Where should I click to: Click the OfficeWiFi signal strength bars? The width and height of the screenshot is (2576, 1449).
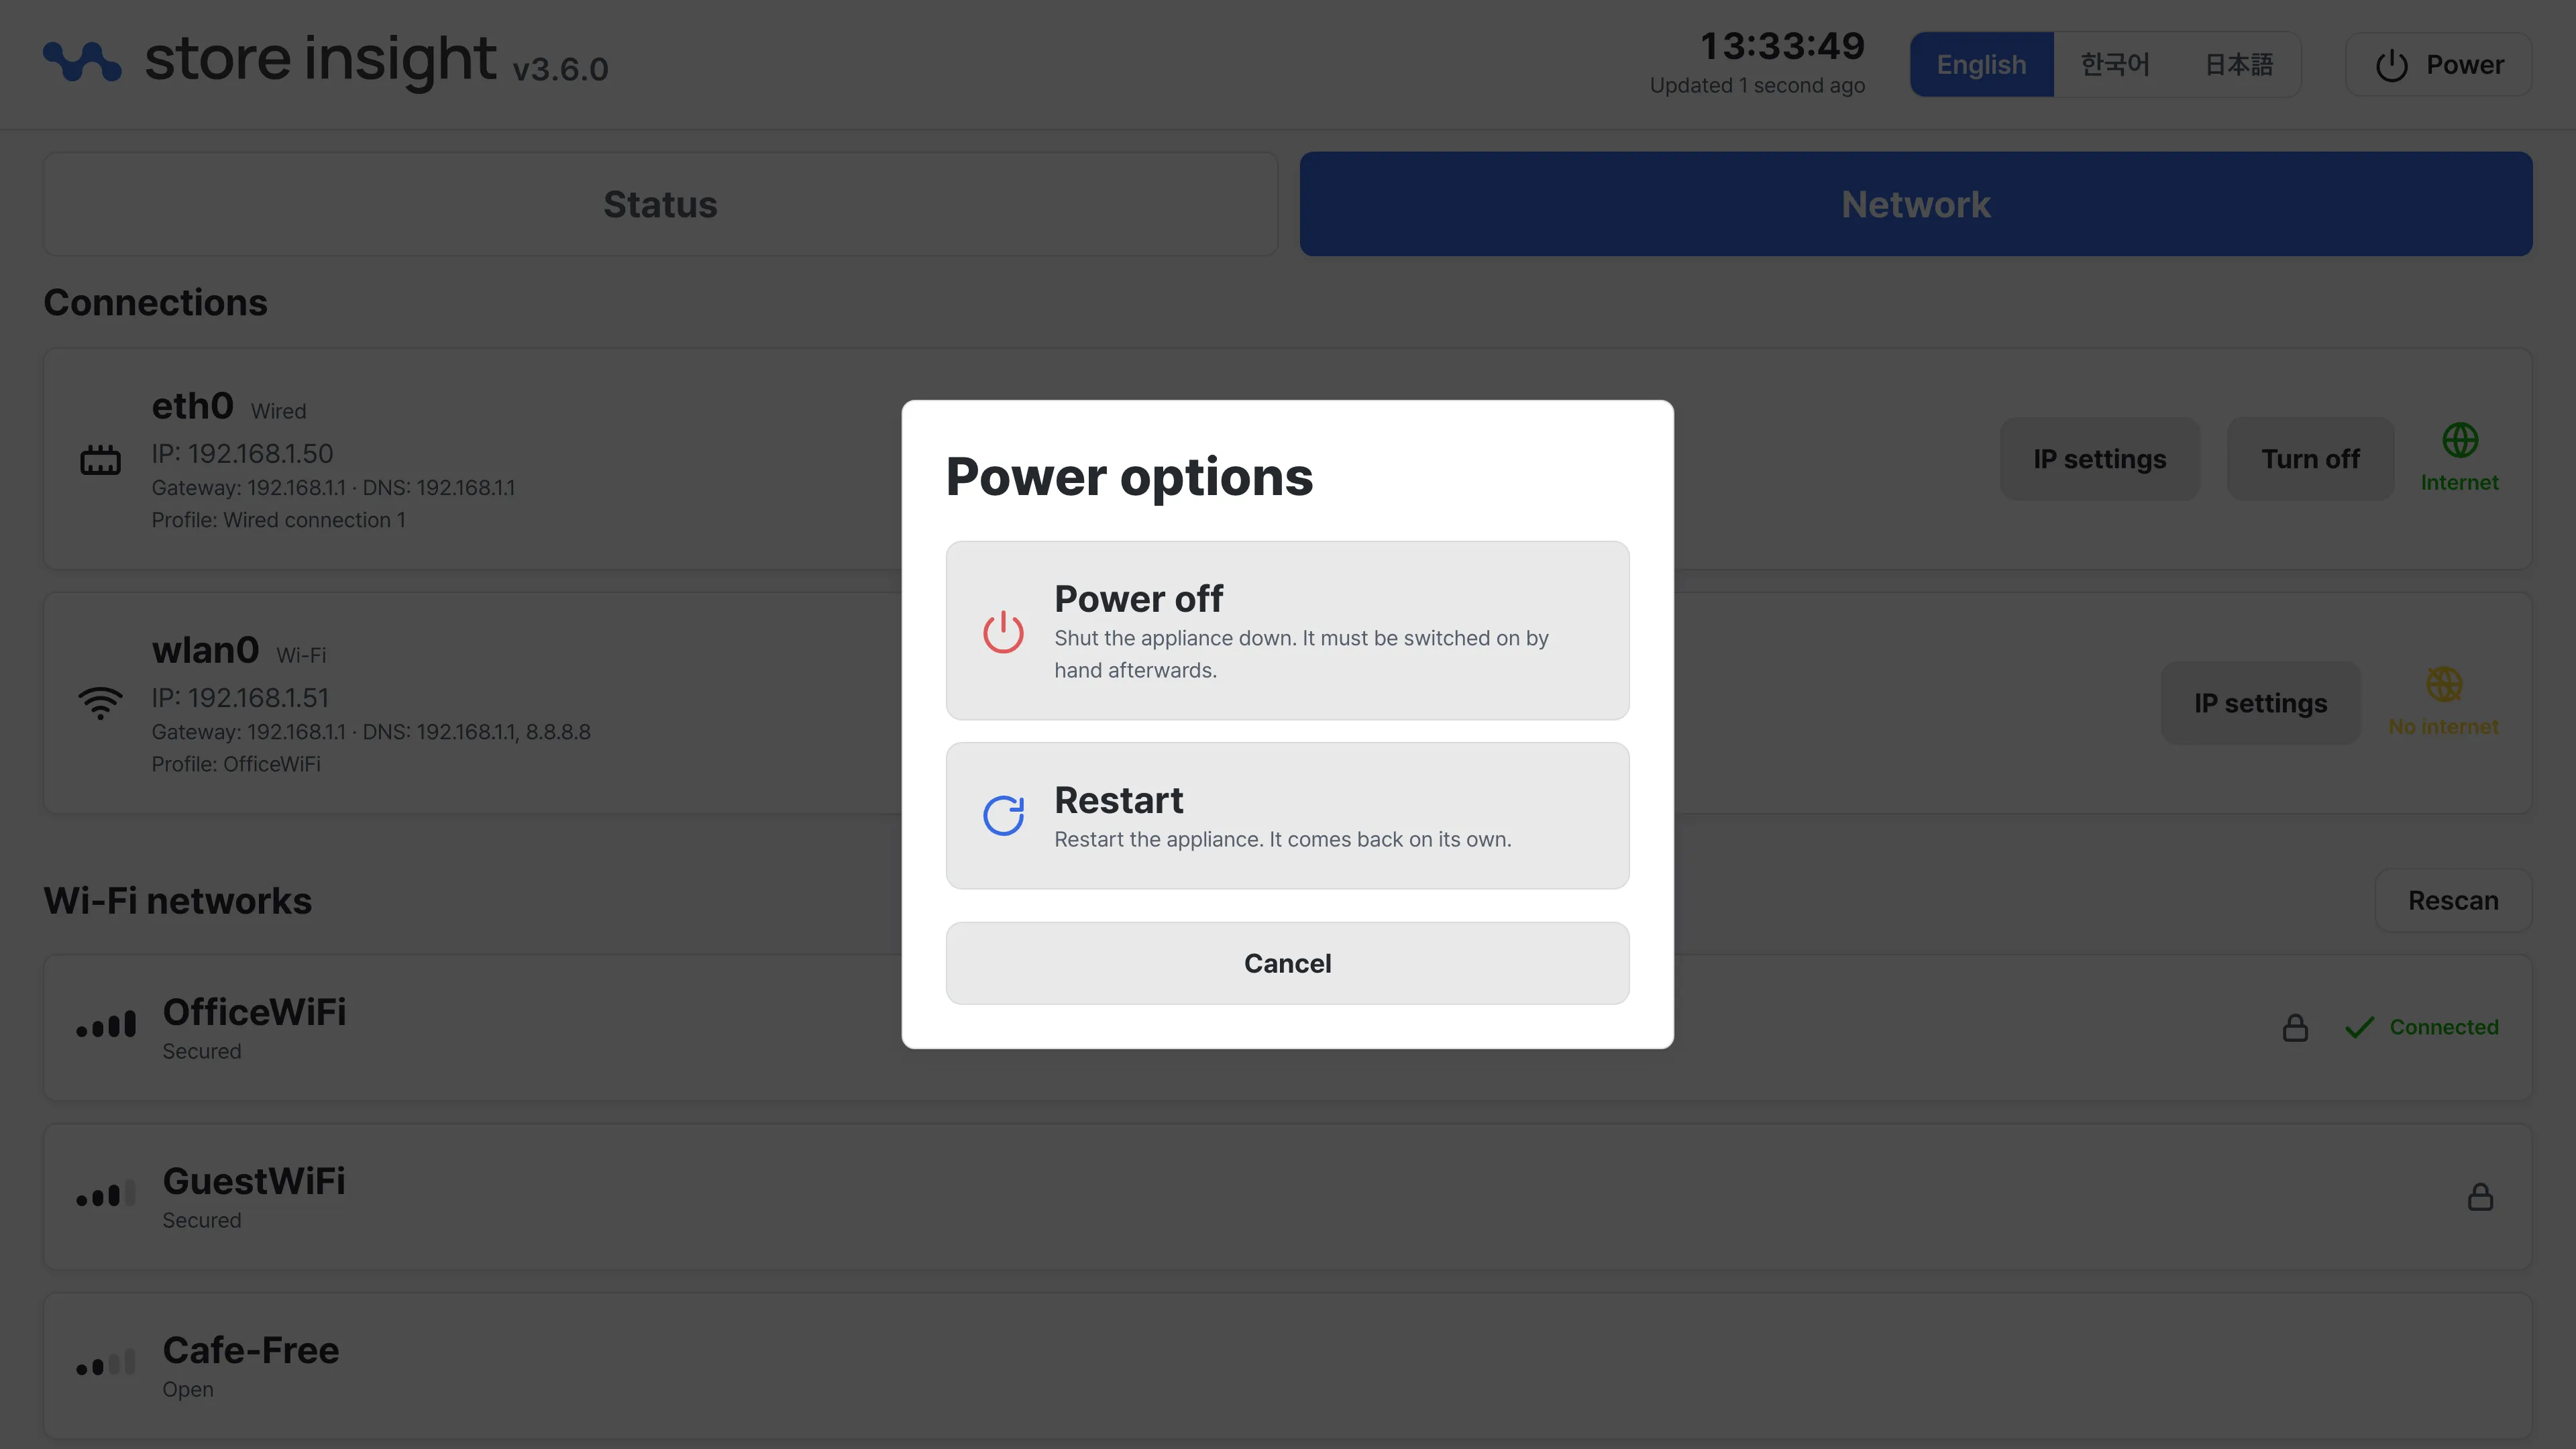coord(106,1025)
